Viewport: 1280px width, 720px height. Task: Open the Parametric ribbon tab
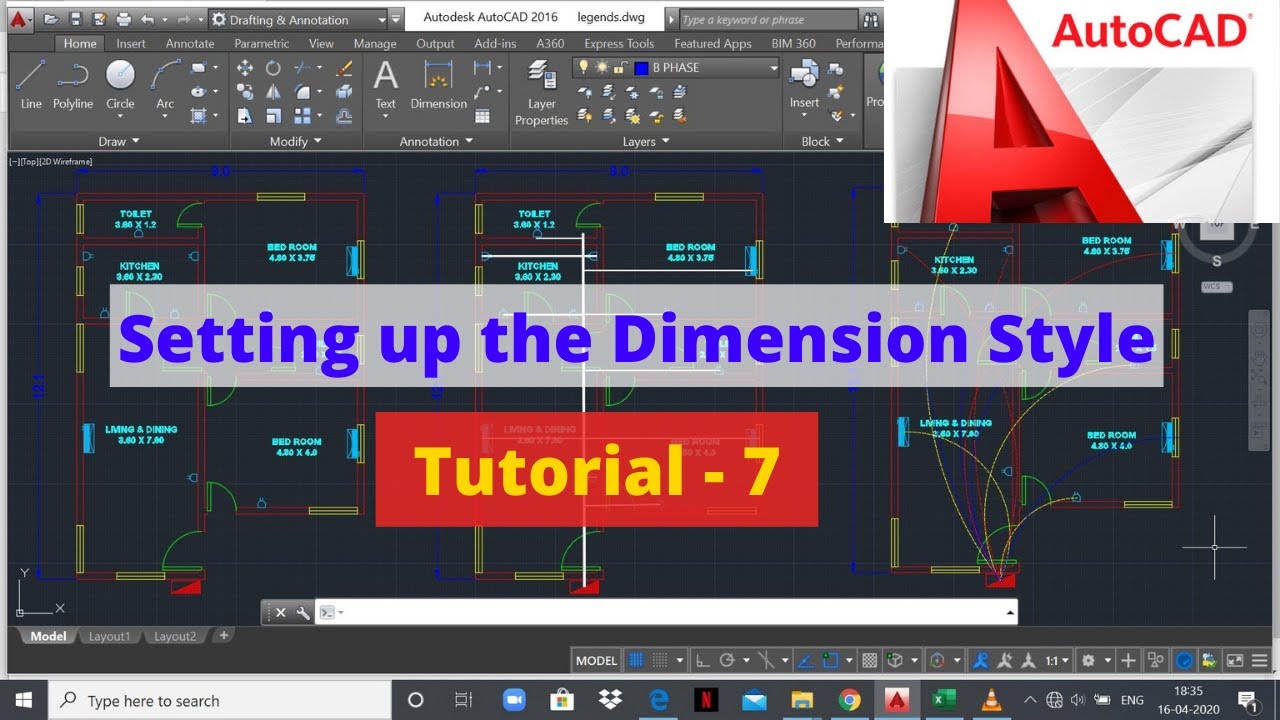261,43
